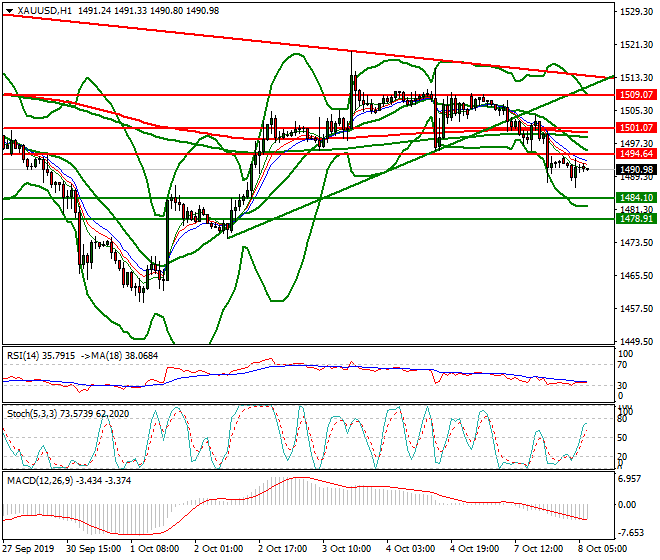Click the MACD scale value -7.653
Image resolution: width=660 pixels, height=560 pixels.
(631, 533)
